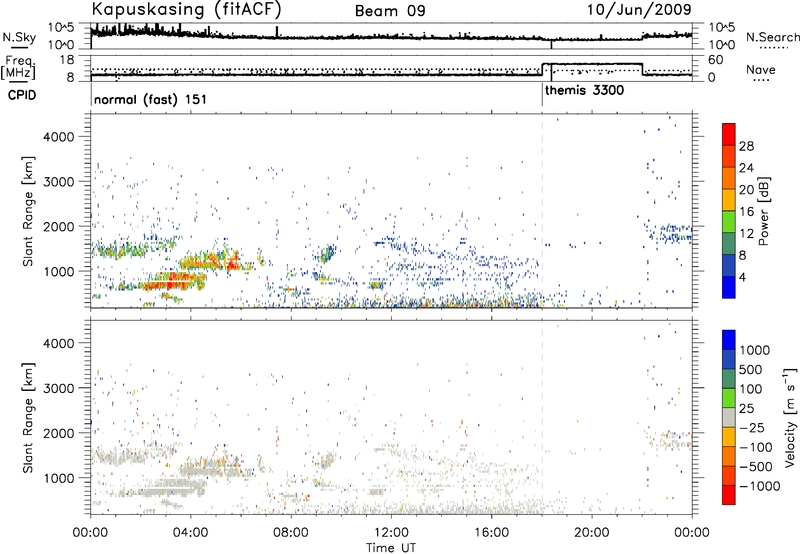
Task: Click the 'Slant Range [km]' label of the velocity panel
Action: [x=28, y=417]
